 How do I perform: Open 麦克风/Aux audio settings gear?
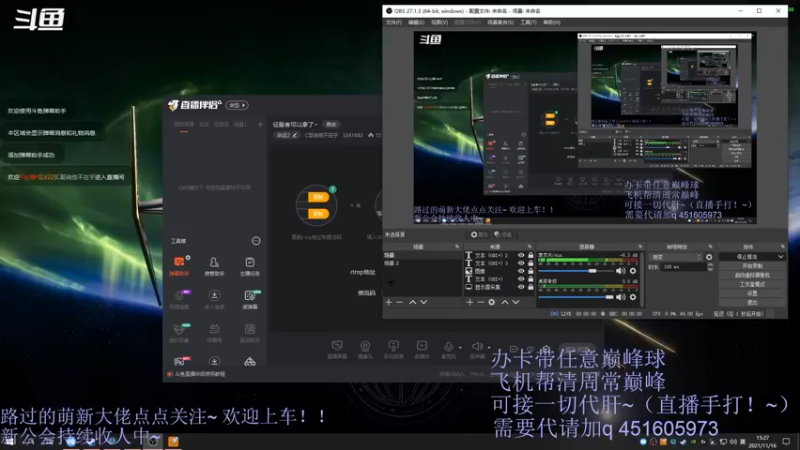633,271
